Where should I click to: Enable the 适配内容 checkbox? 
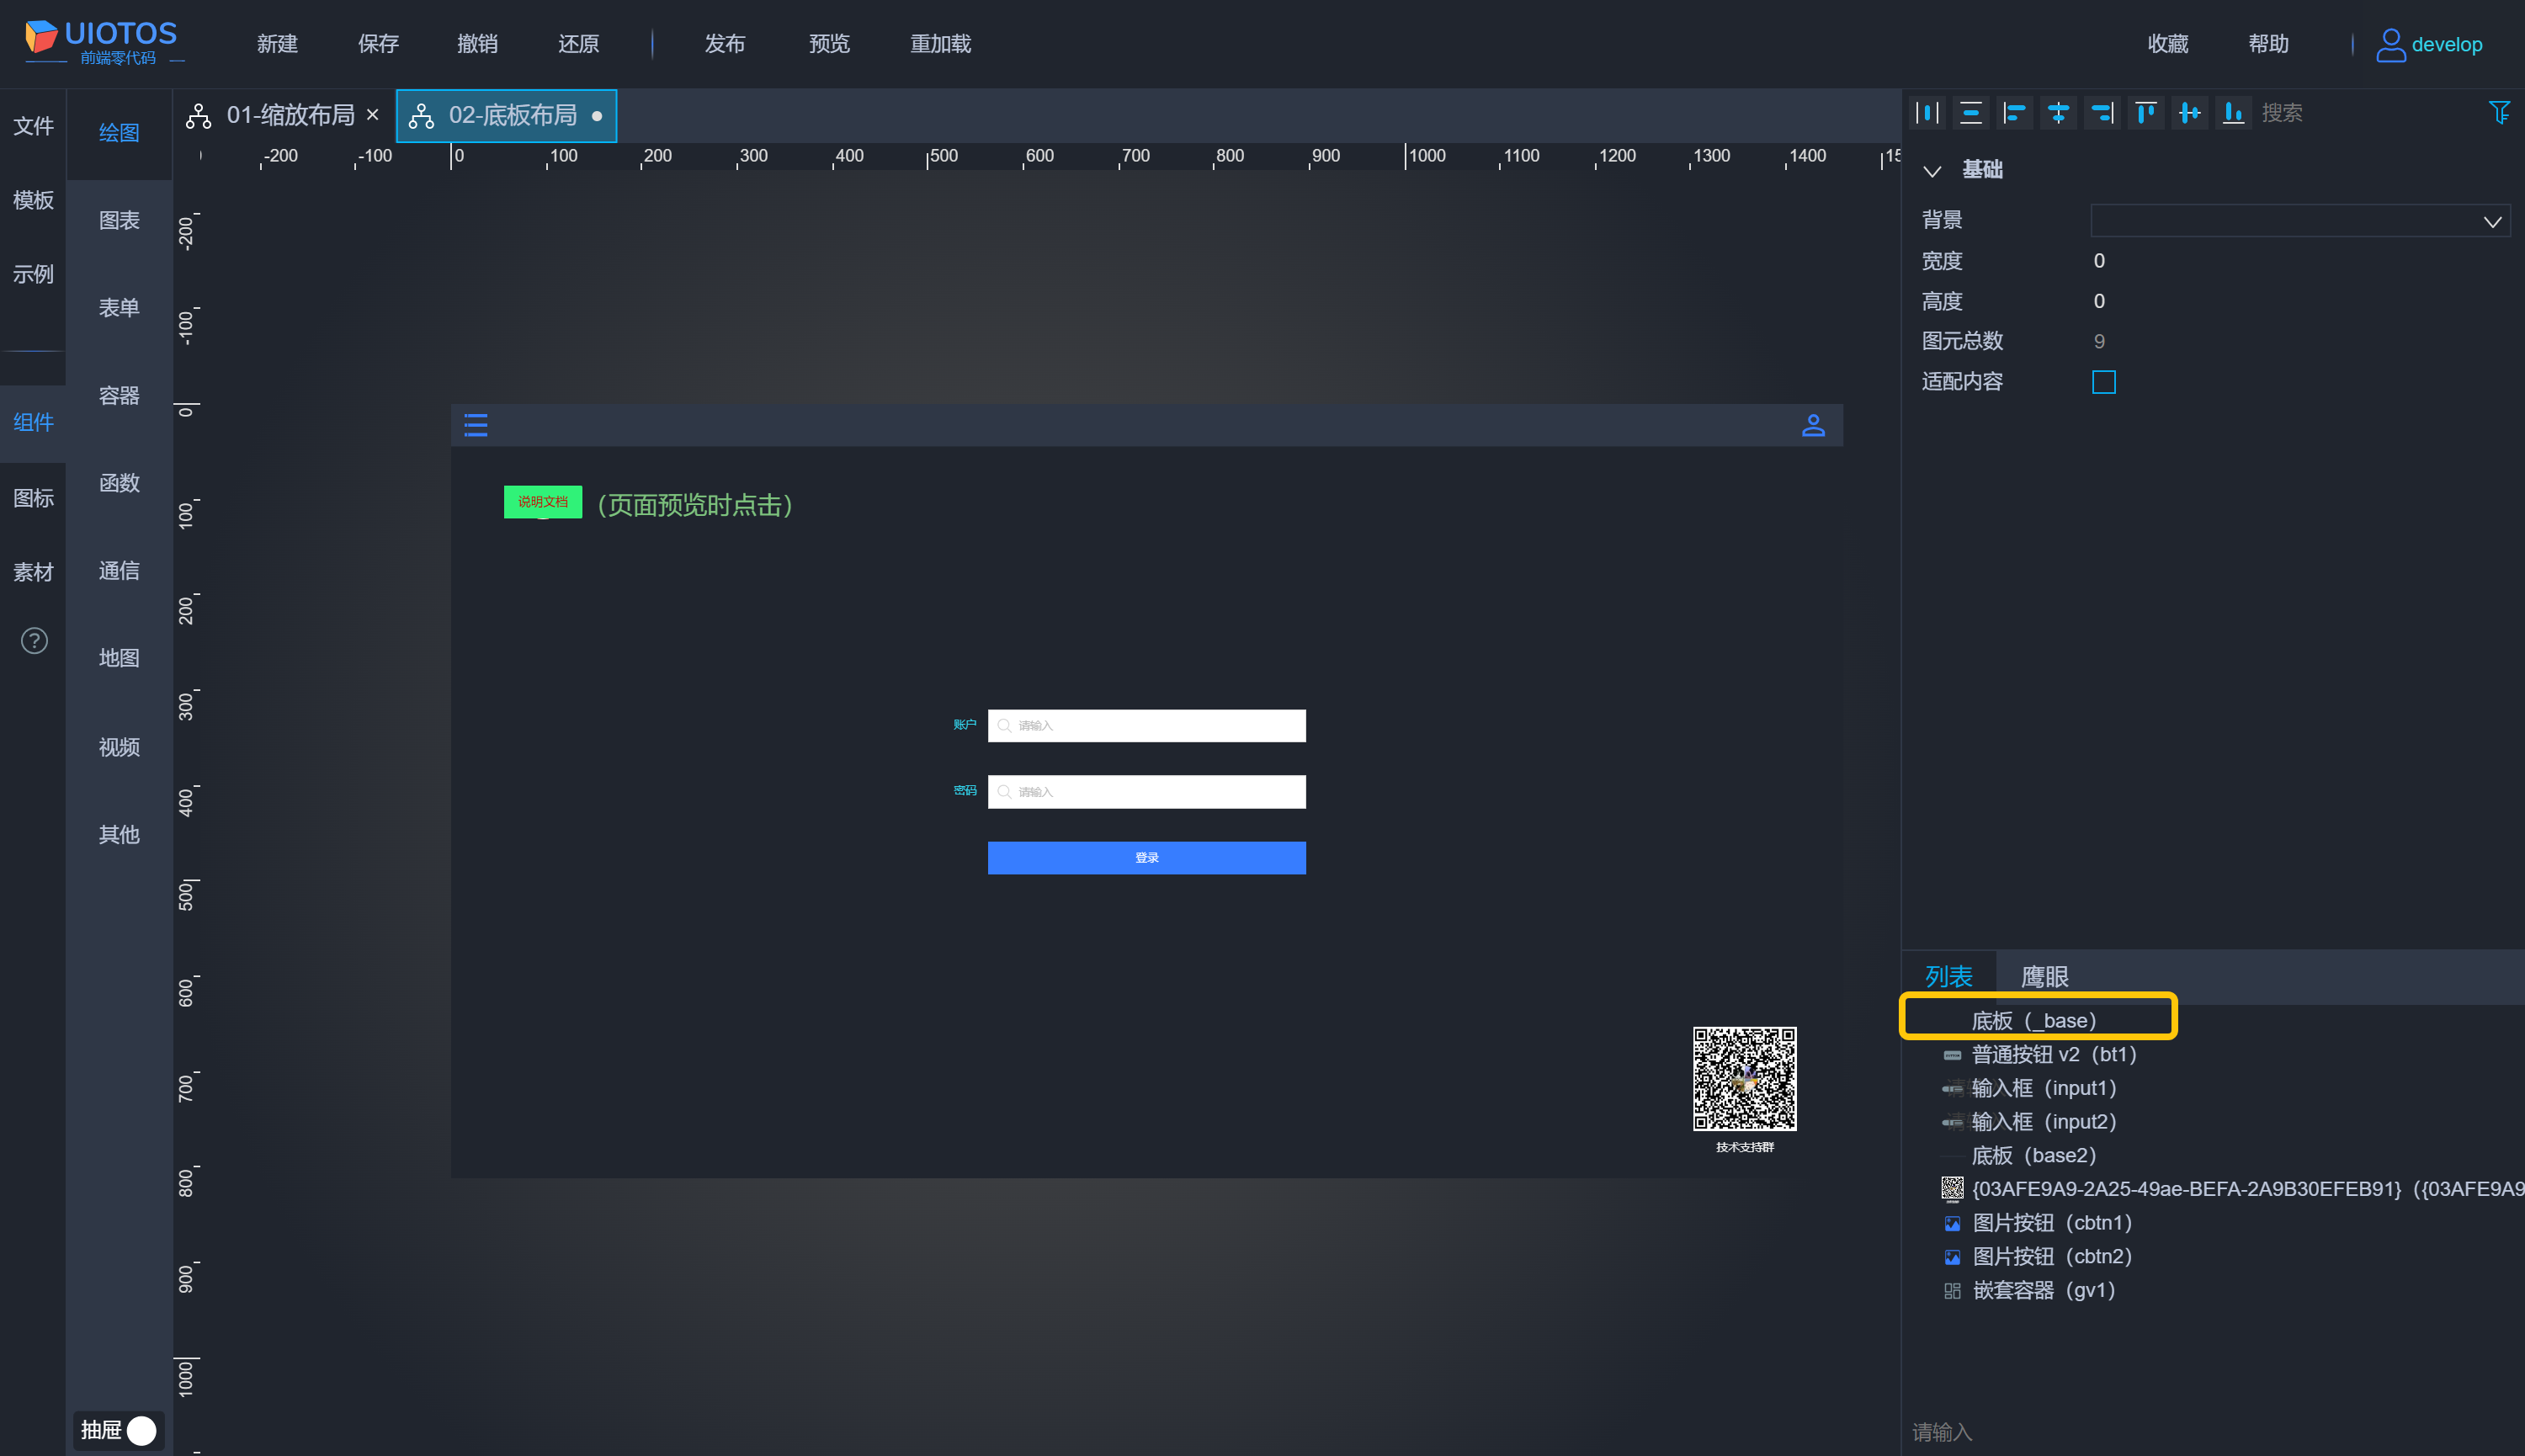tap(2103, 382)
